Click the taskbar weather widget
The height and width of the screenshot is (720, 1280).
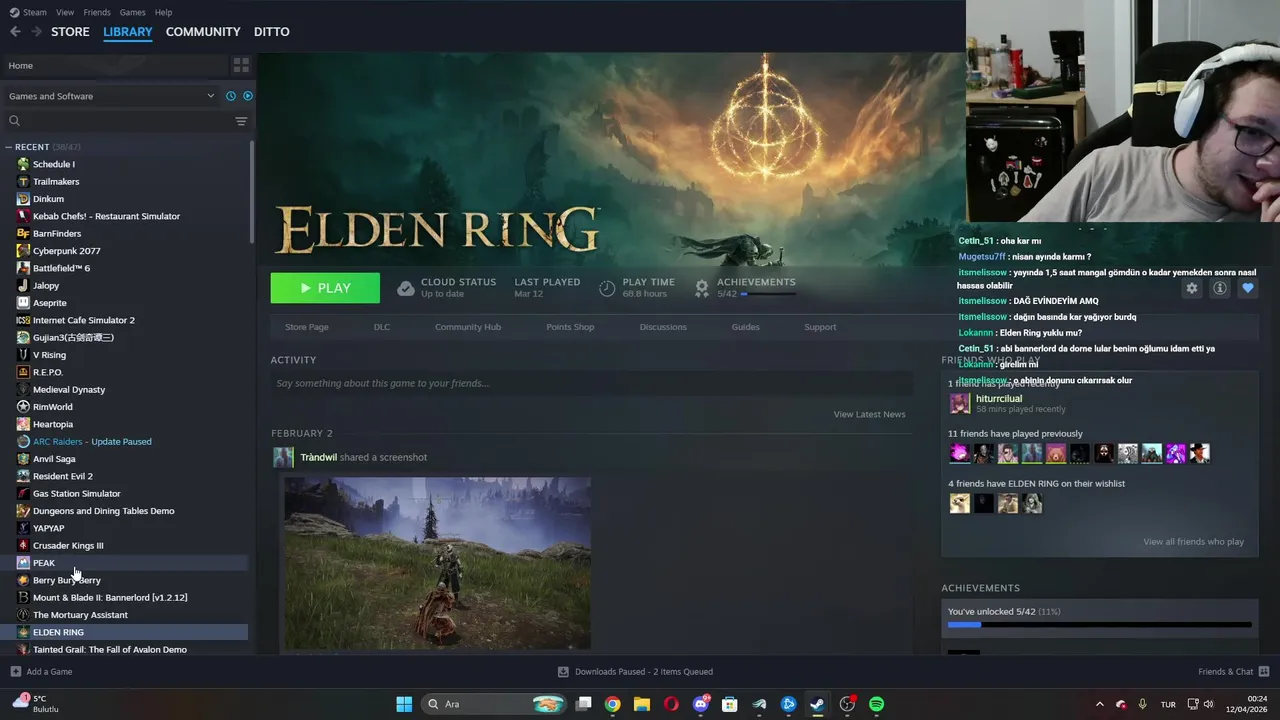[36, 704]
